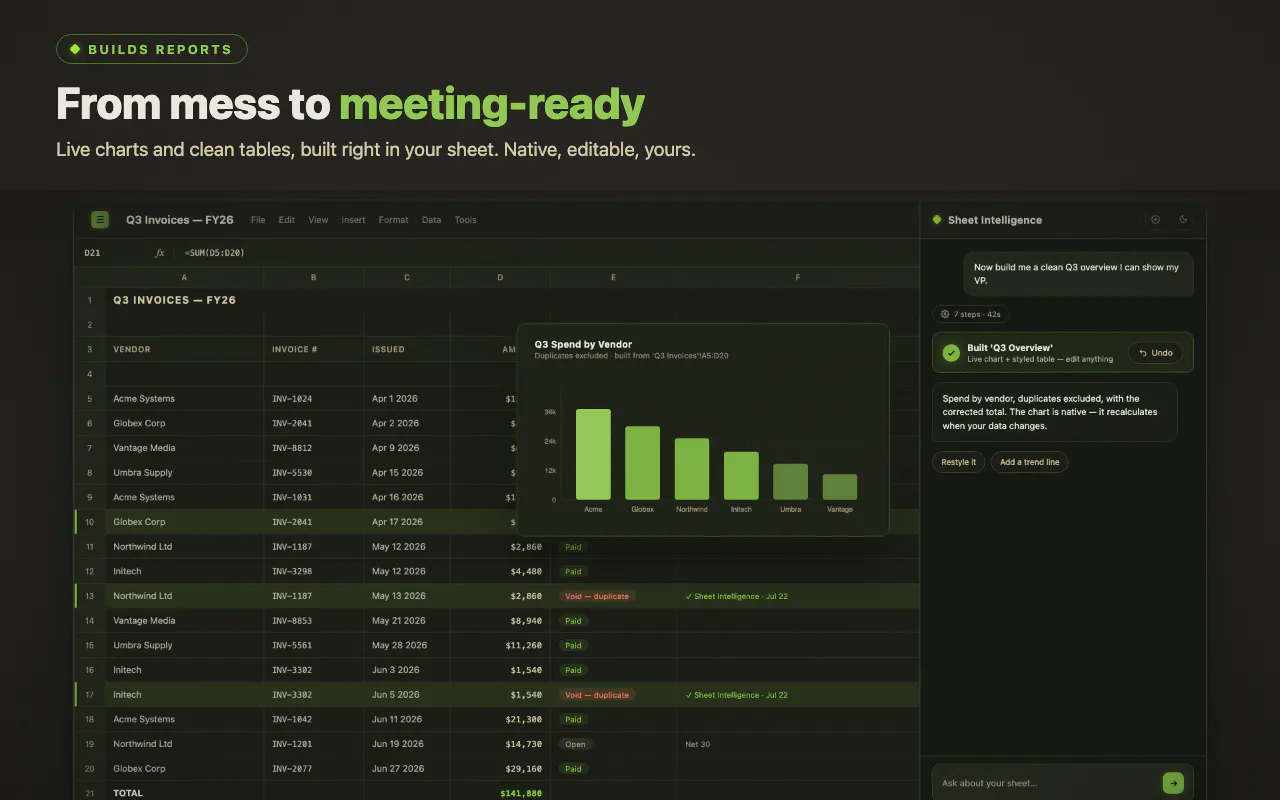
Task: Click the green sheet app logo icon
Action: [x=99, y=220]
